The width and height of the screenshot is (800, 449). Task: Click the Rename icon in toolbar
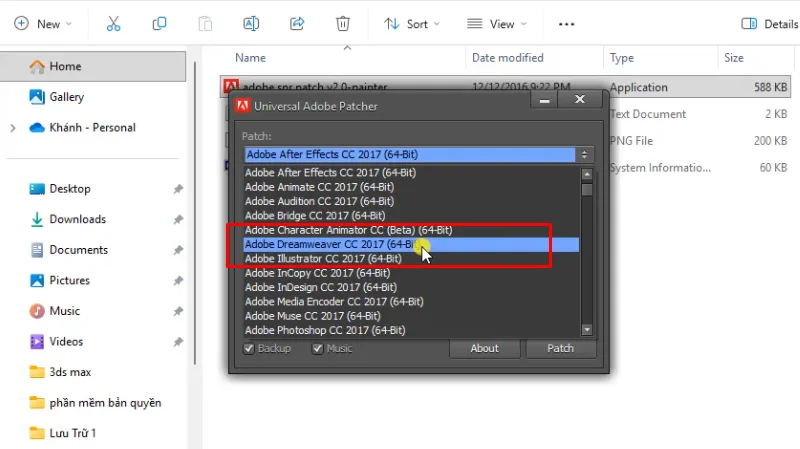251,24
